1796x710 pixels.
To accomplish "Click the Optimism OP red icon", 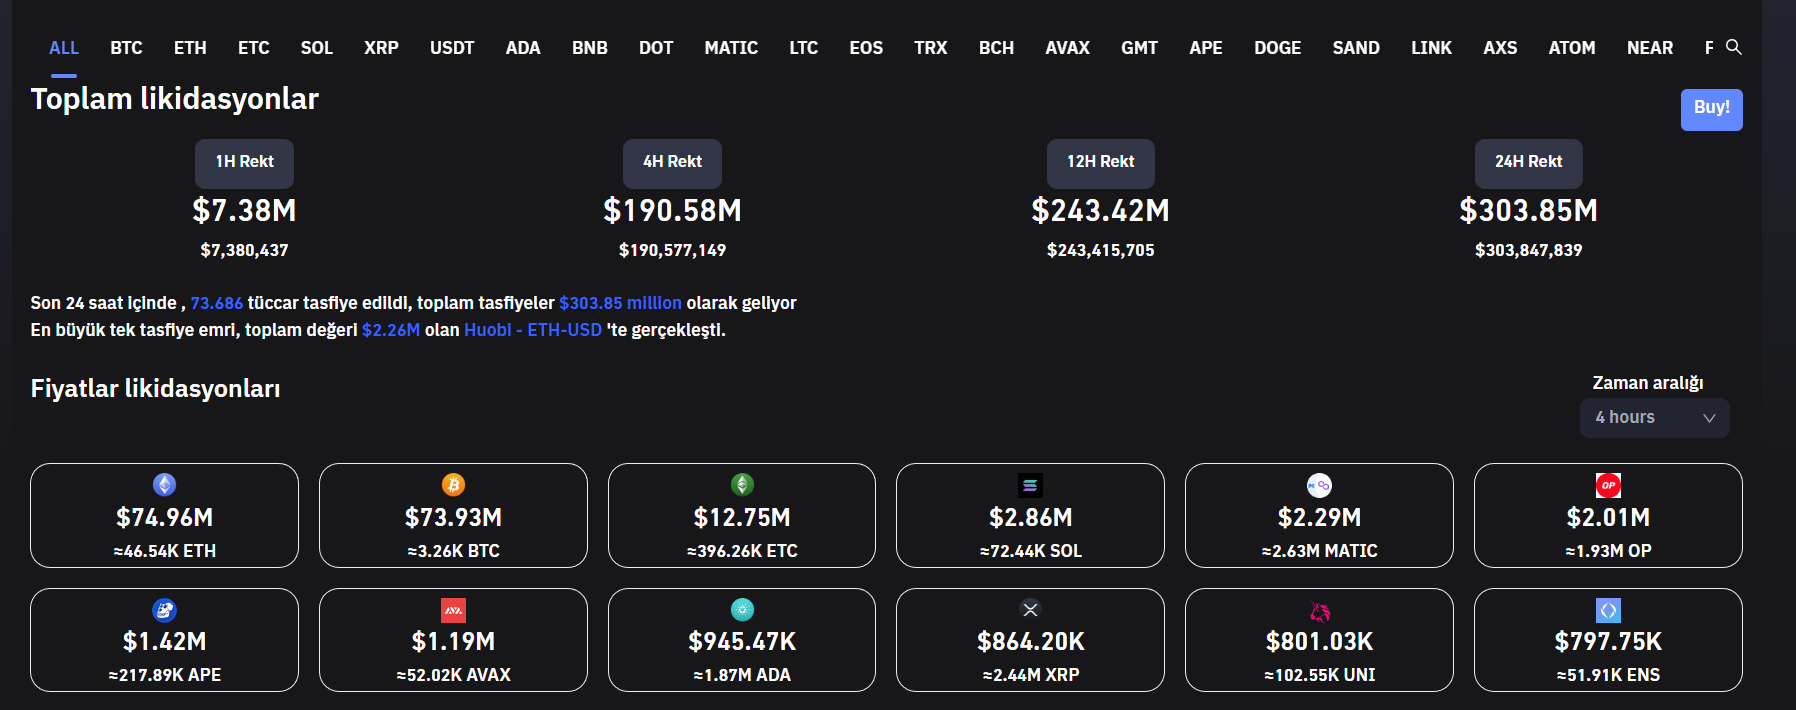I will [x=1607, y=485].
